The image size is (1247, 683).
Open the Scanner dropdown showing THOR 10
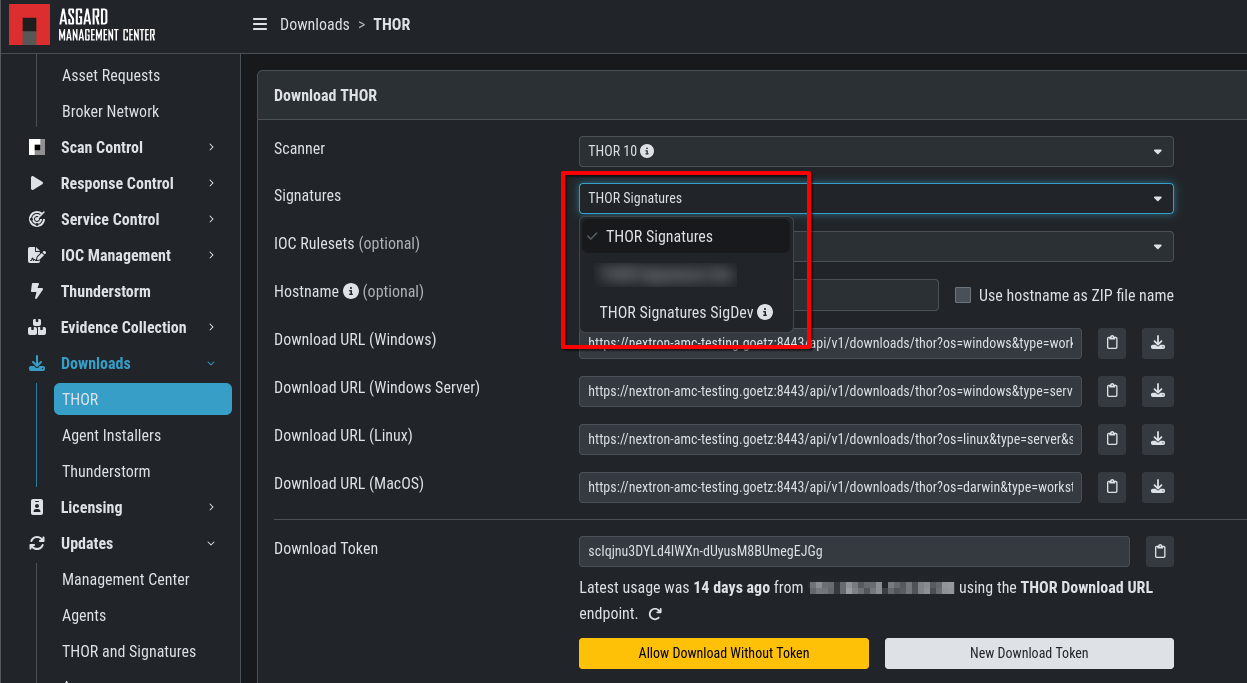click(875, 151)
